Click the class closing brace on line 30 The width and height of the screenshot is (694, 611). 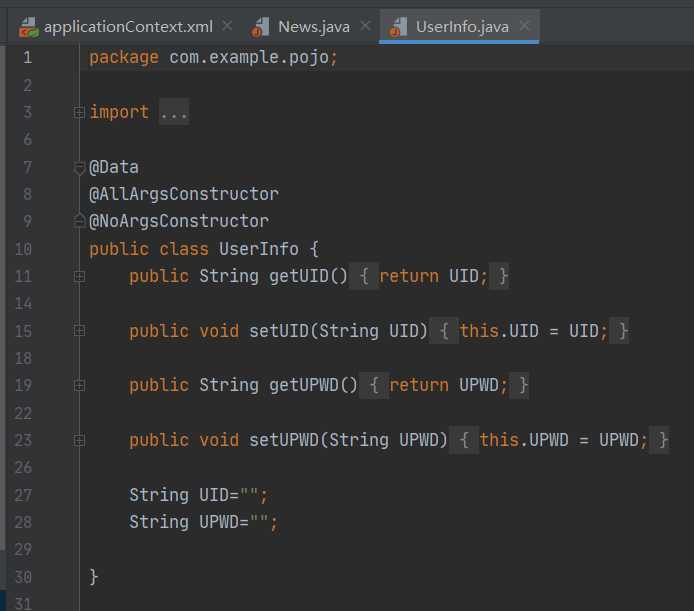coord(93,577)
